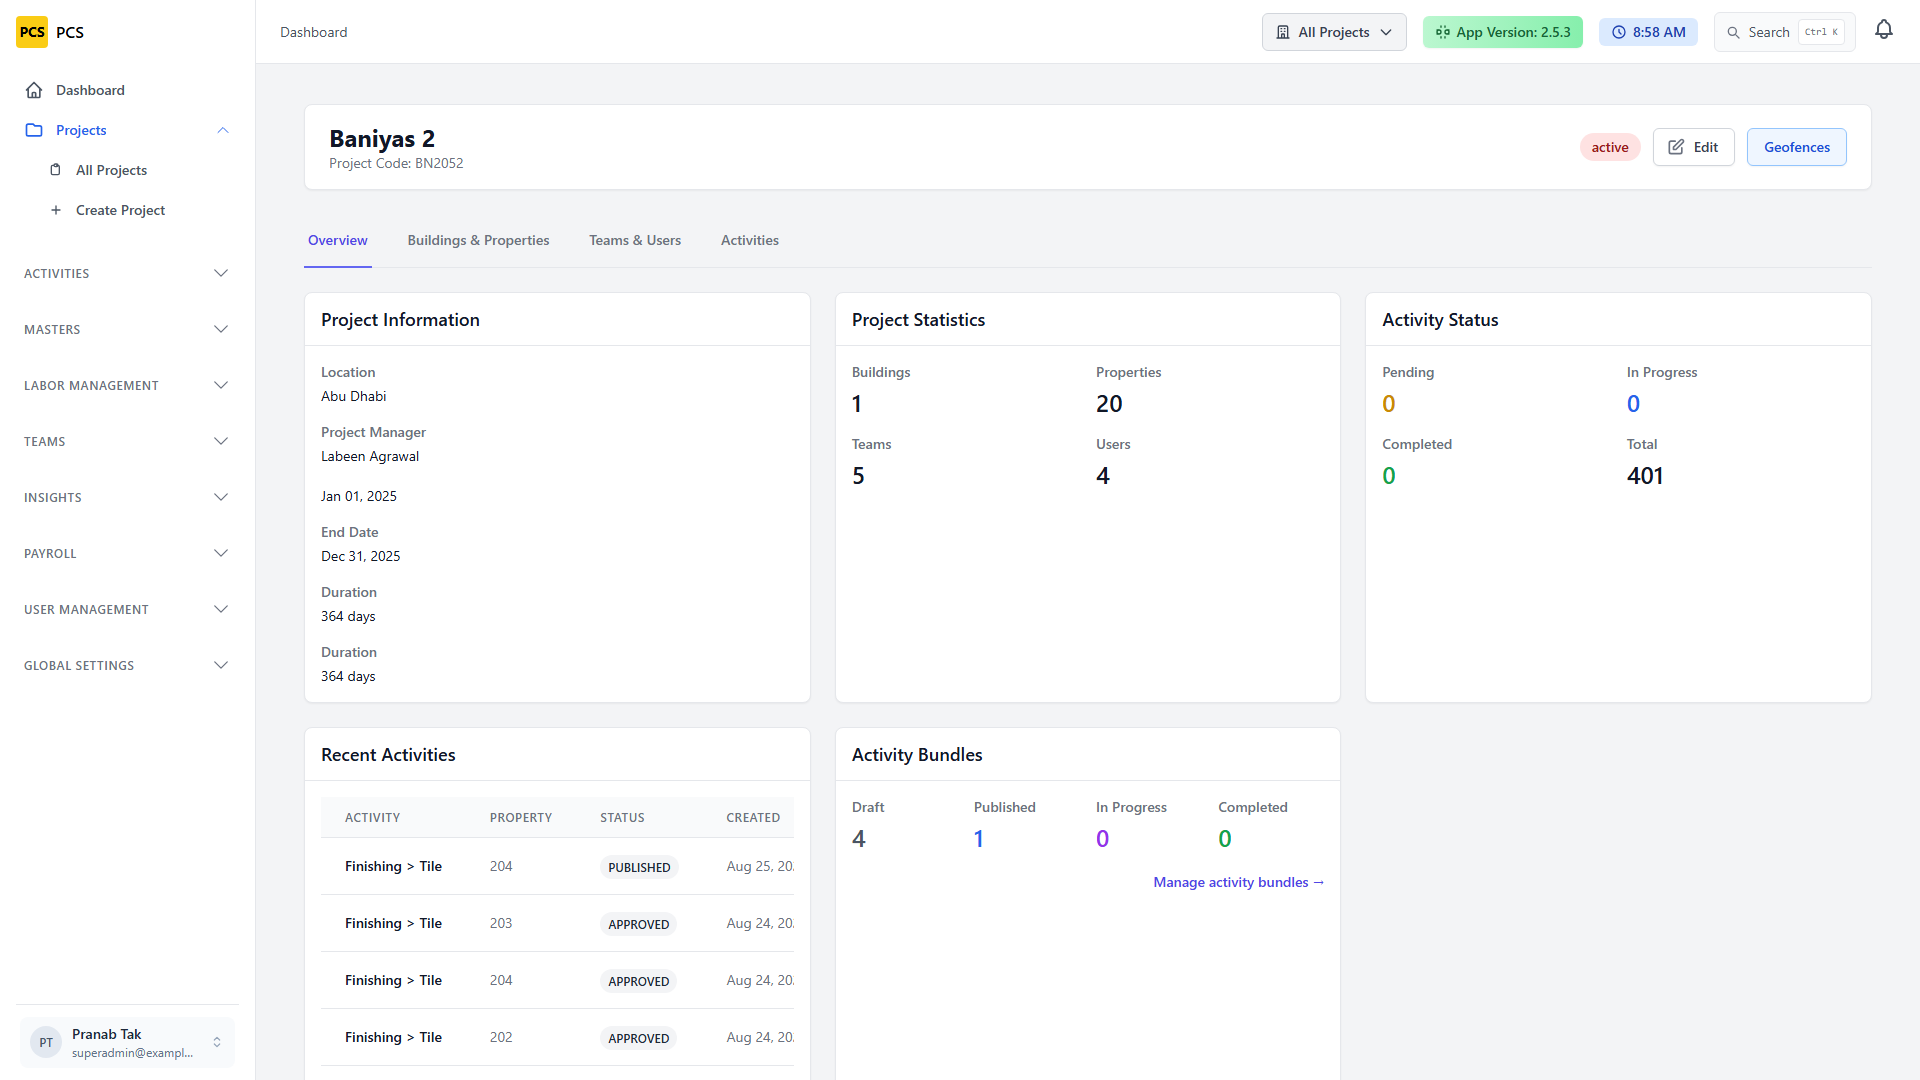Click the APPROVED badge for property 203
Image resolution: width=1920 pixels, height=1080 pixels.
click(639, 924)
